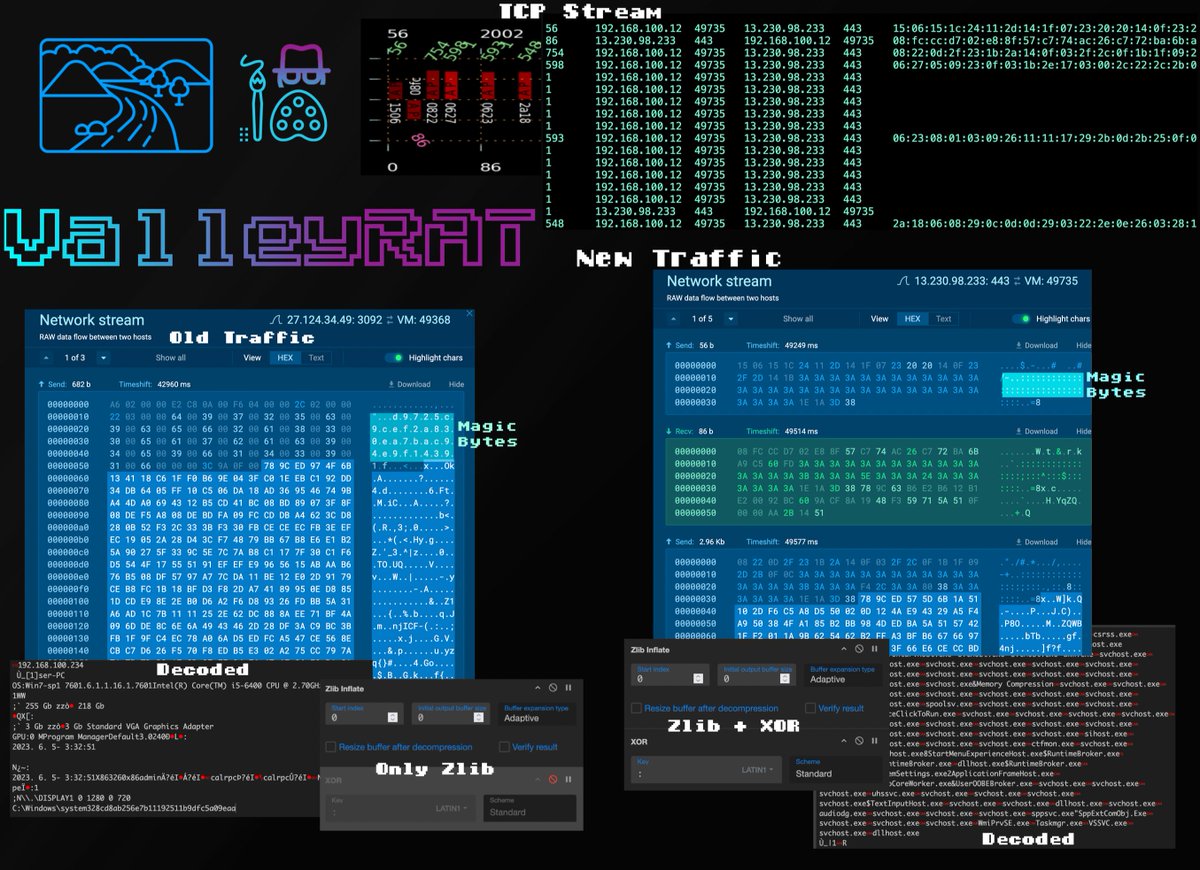Download the 56 b Send packet
This screenshot has height=870, width=1200.
pyautogui.click(x=1036, y=345)
